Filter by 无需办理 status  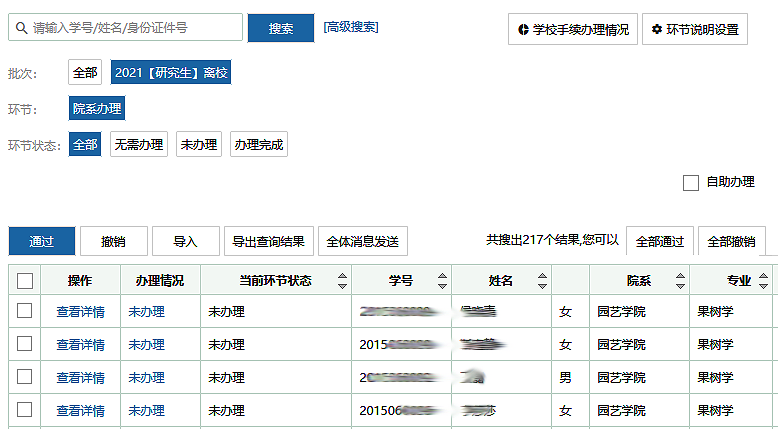[x=139, y=144]
